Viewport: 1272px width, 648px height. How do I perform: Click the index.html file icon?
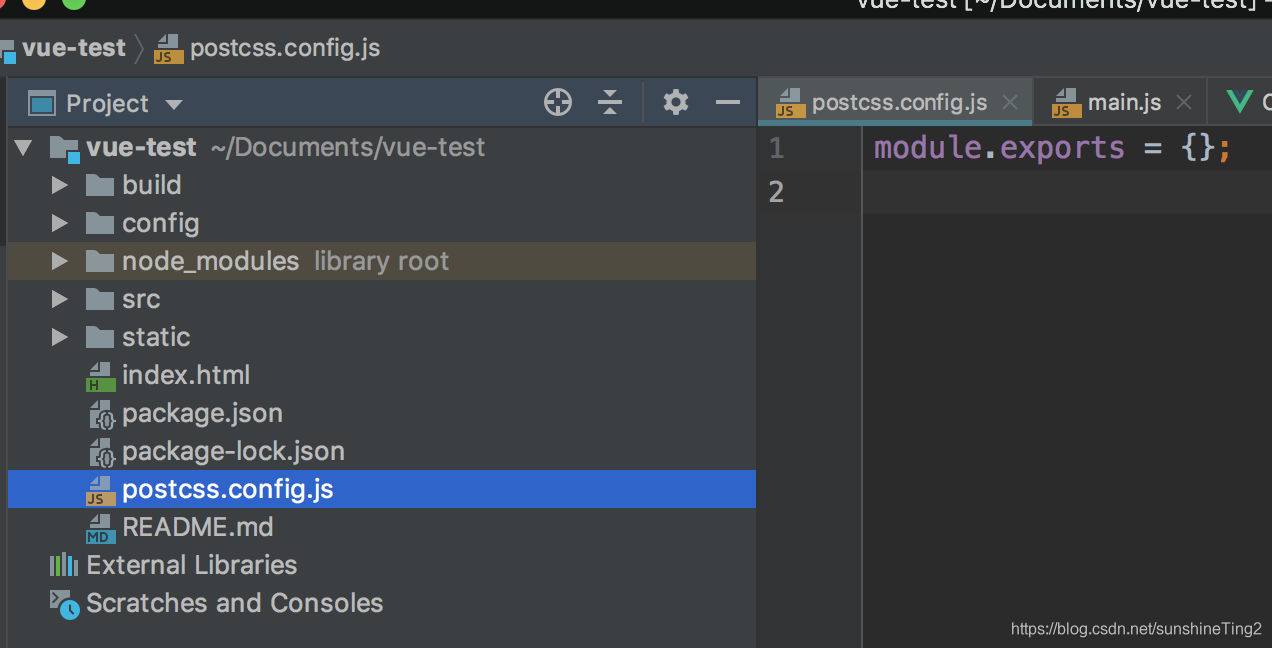100,376
